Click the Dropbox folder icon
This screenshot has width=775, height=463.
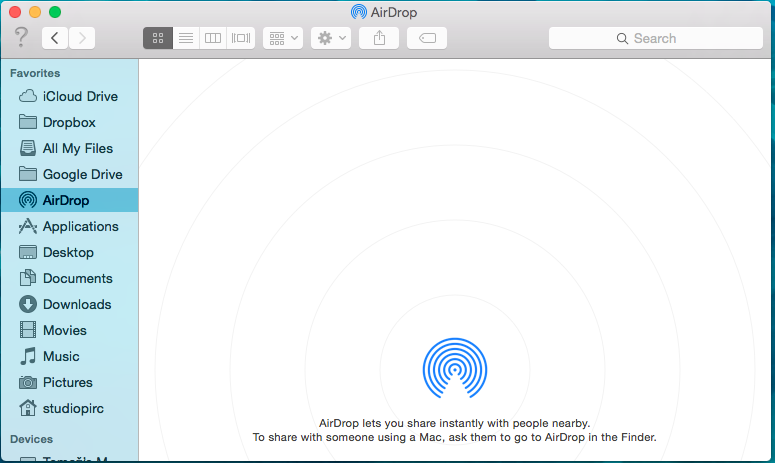(x=28, y=122)
